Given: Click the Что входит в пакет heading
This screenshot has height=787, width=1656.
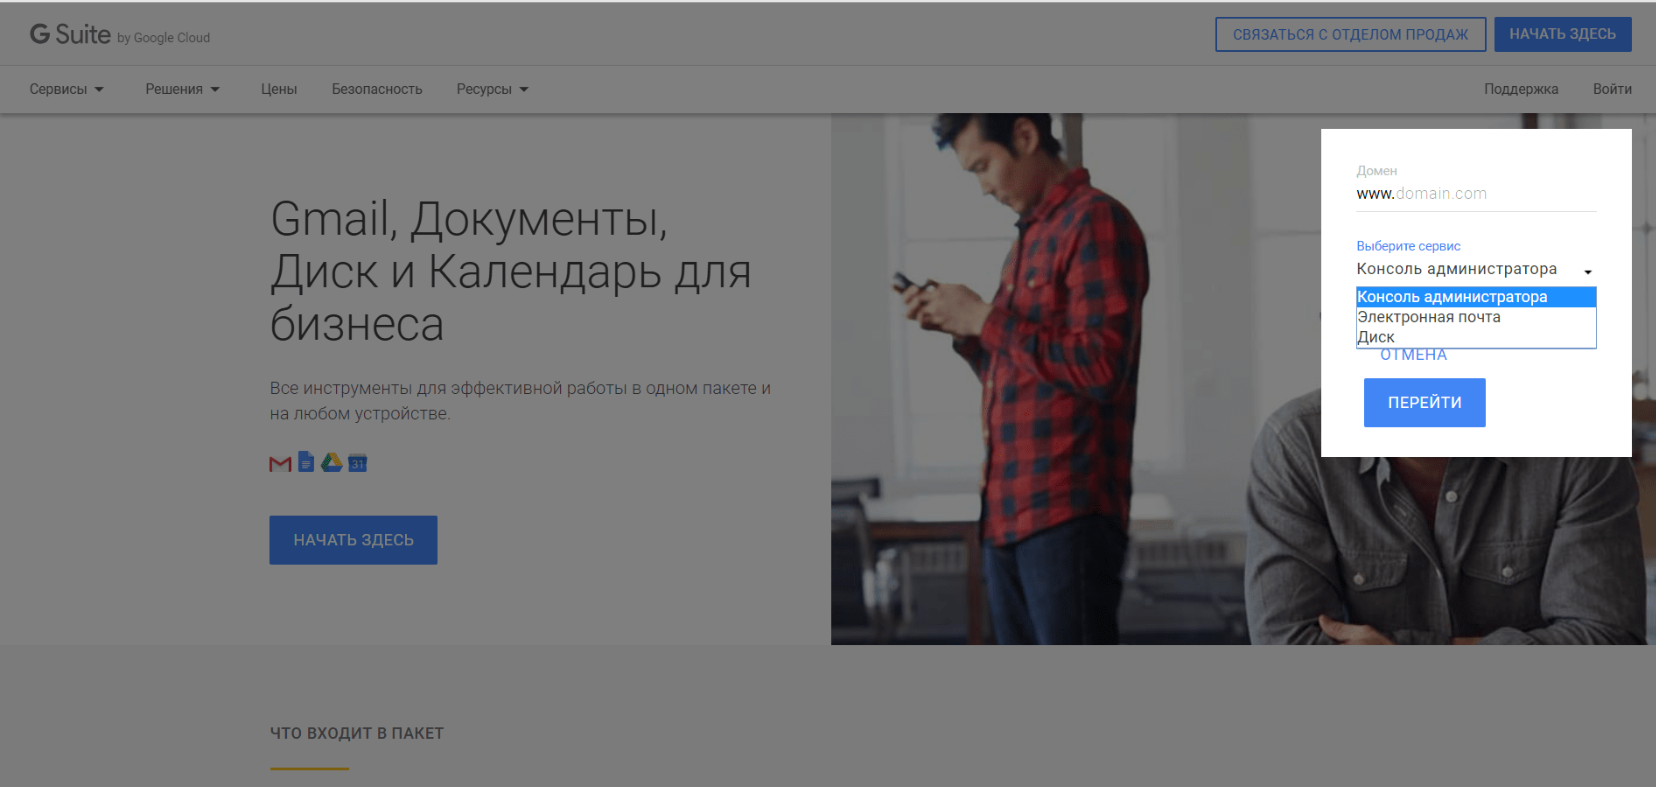Looking at the screenshot, I should click(357, 733).
